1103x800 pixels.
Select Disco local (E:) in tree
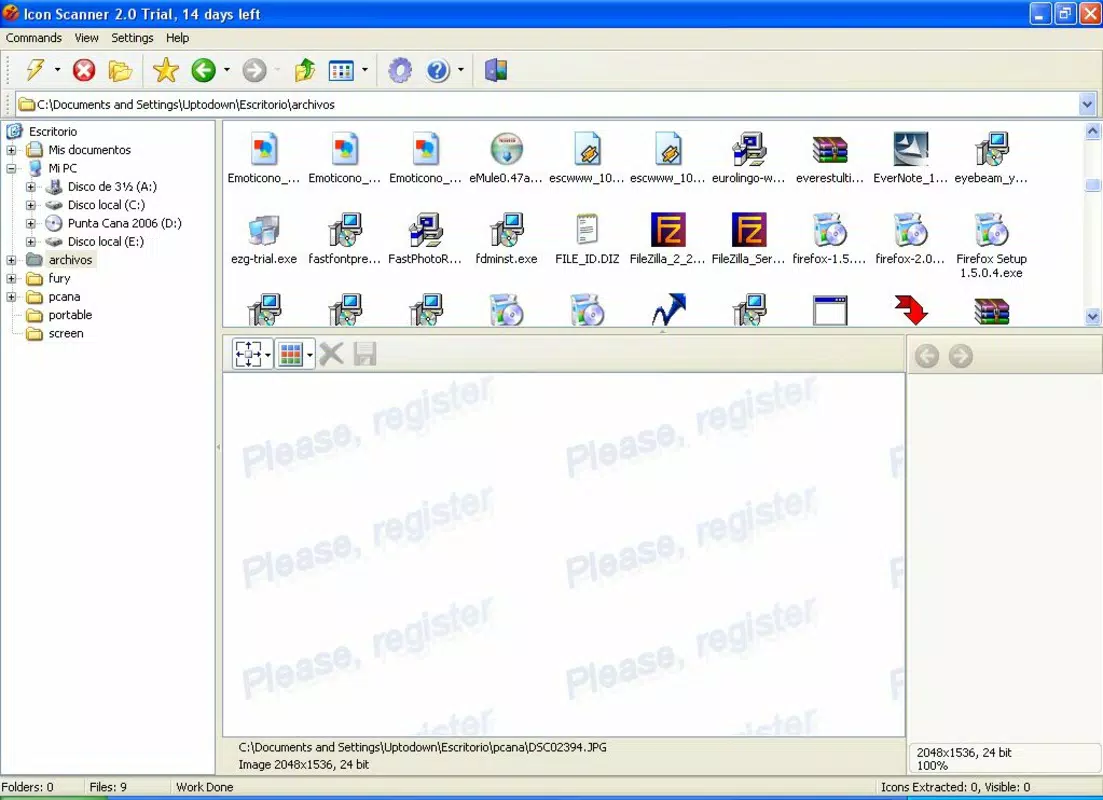pos(106,241)
